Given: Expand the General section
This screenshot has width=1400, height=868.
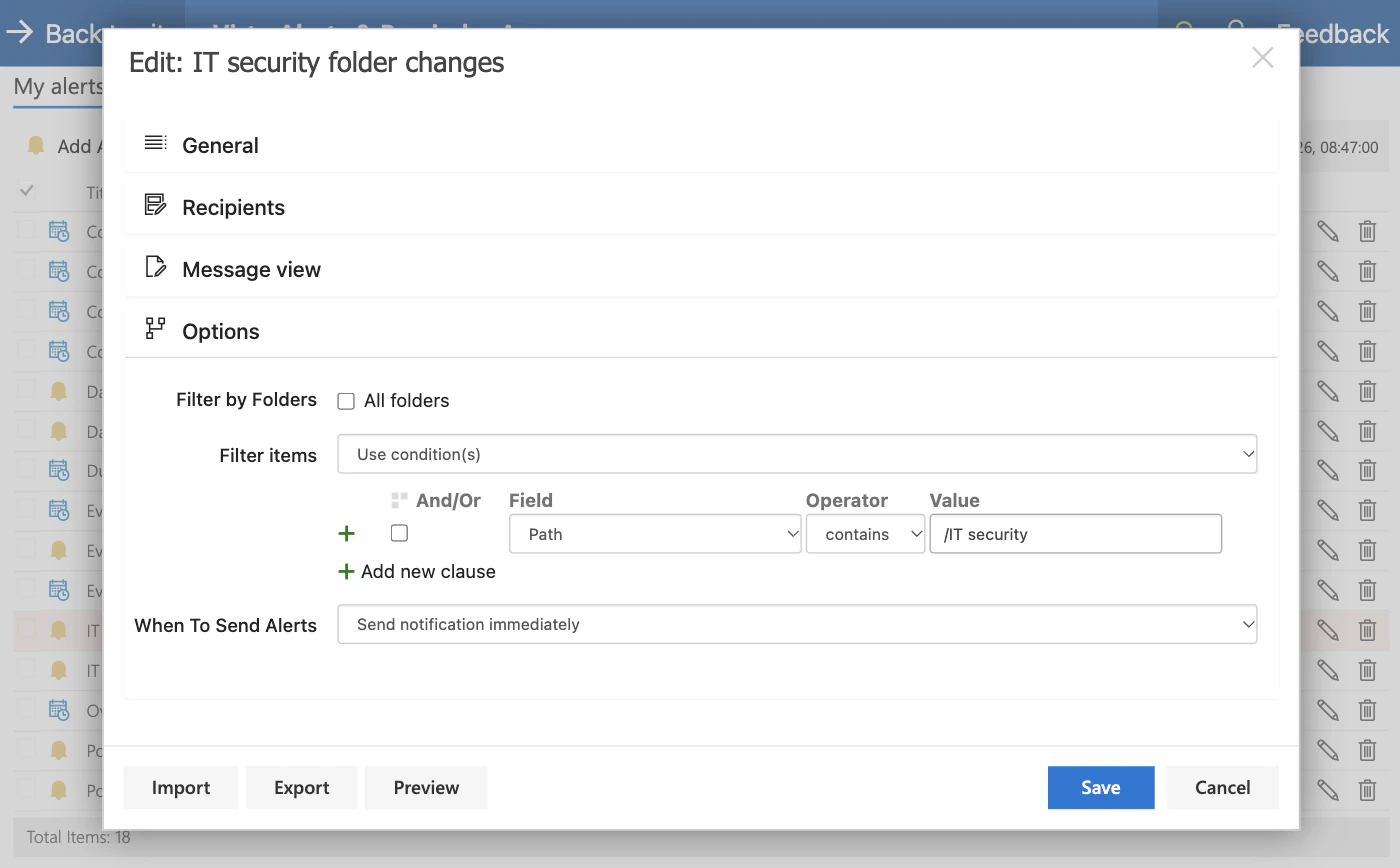Looking at the screenshot, I should (701, 145).
